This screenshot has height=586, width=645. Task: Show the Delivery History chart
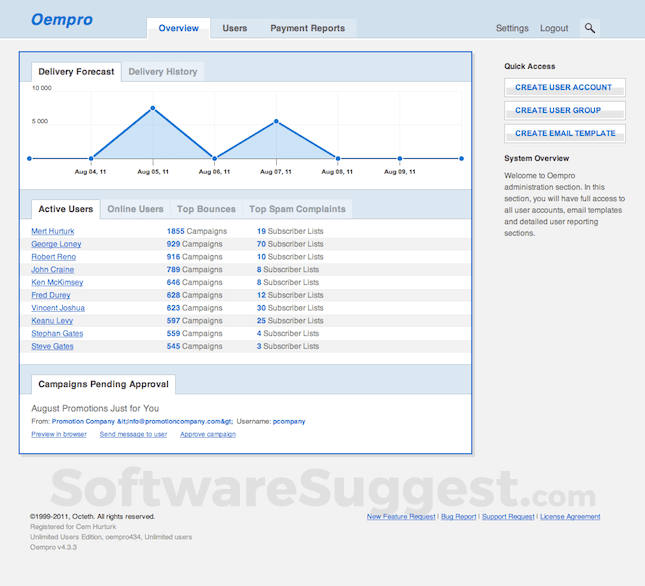point(162,72)
